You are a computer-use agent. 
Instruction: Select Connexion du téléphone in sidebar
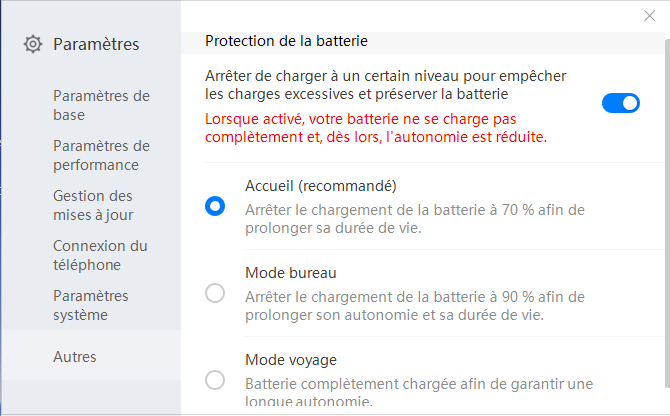[100, 255]
